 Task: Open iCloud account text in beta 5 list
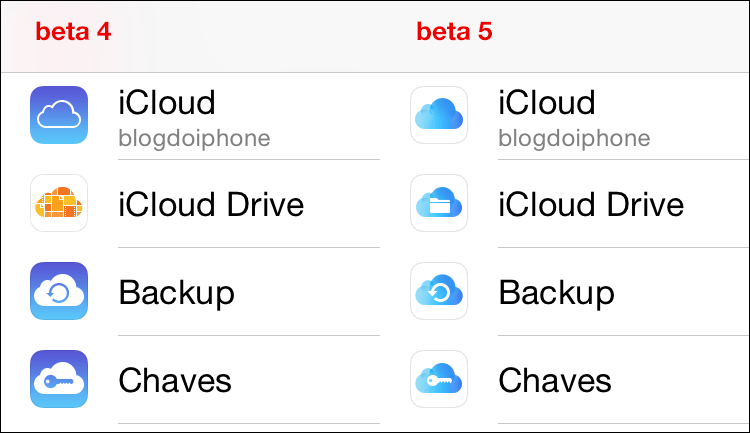click(547, 102)
